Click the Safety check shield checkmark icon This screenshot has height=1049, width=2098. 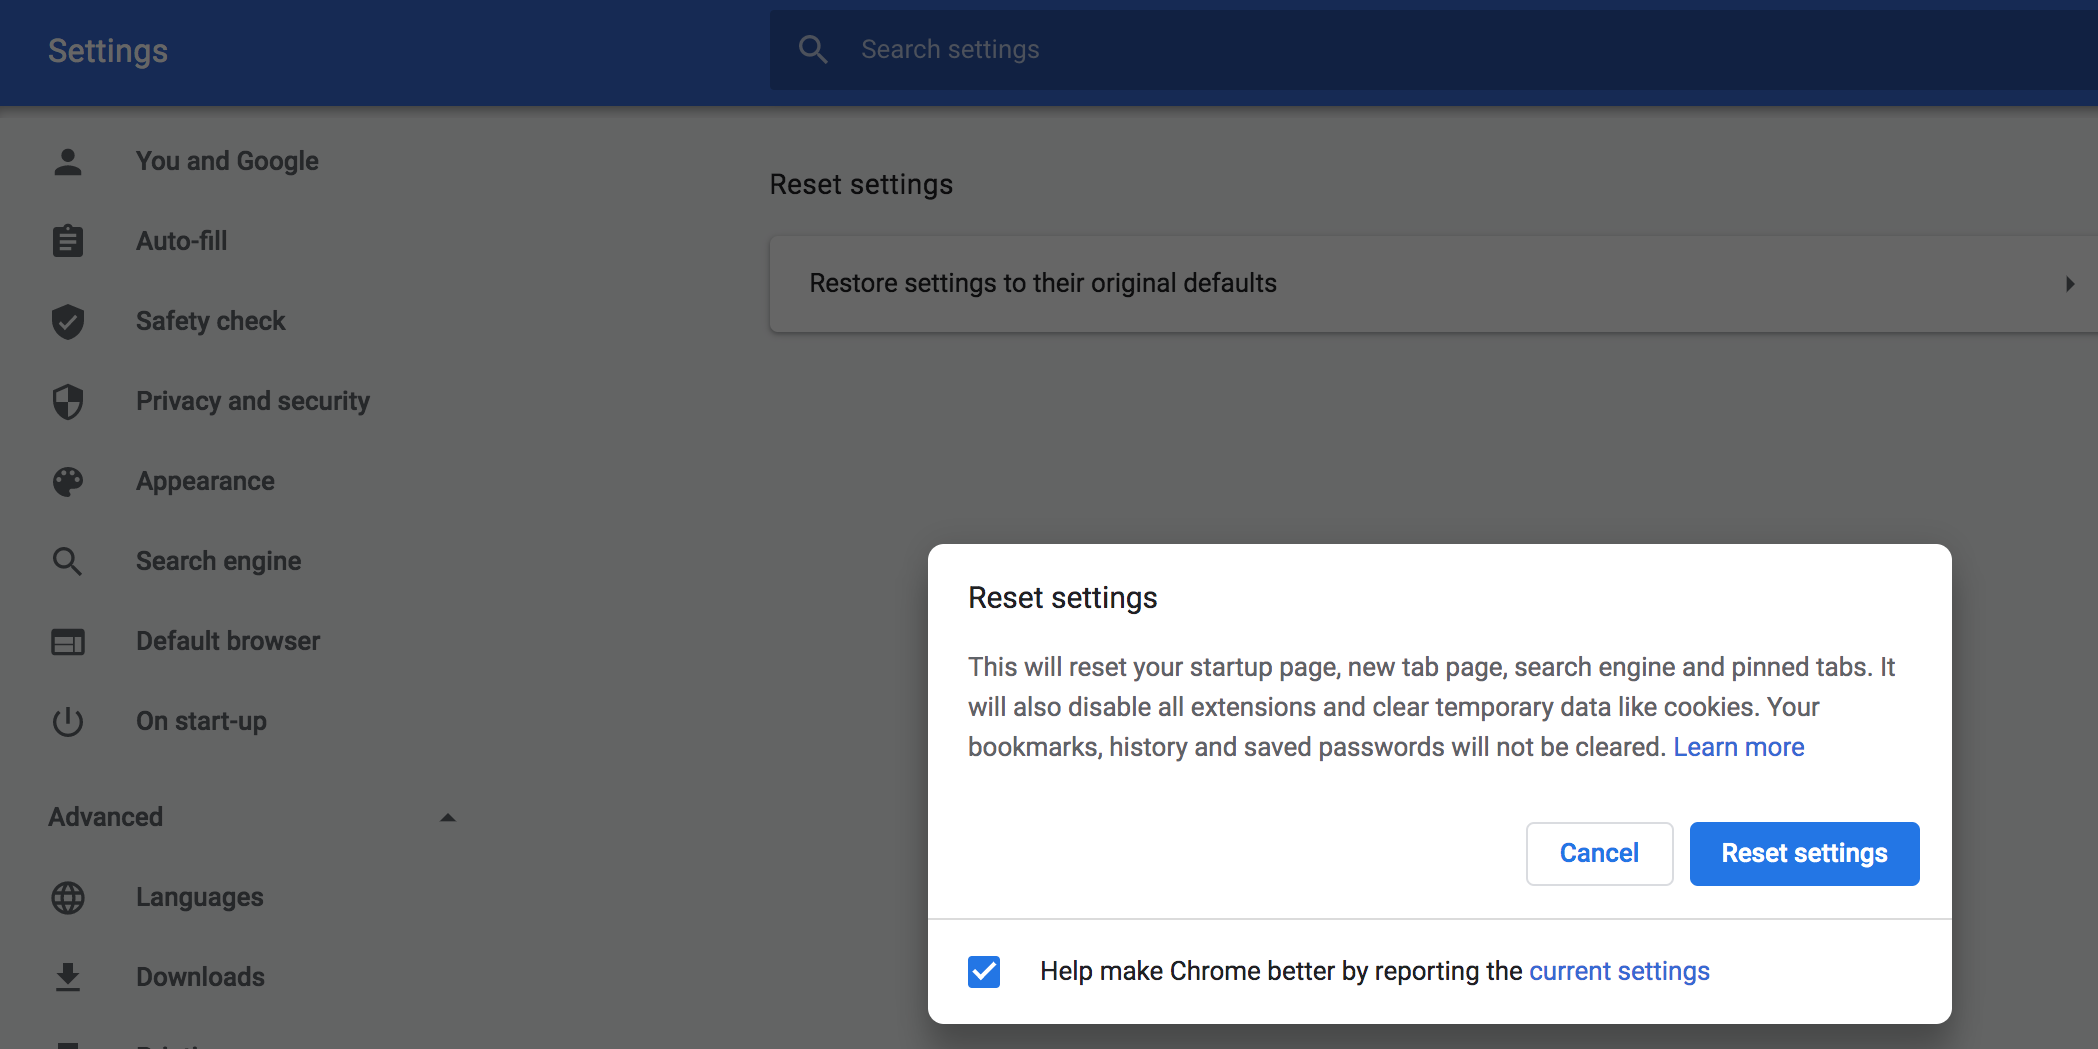coord(67,321)
